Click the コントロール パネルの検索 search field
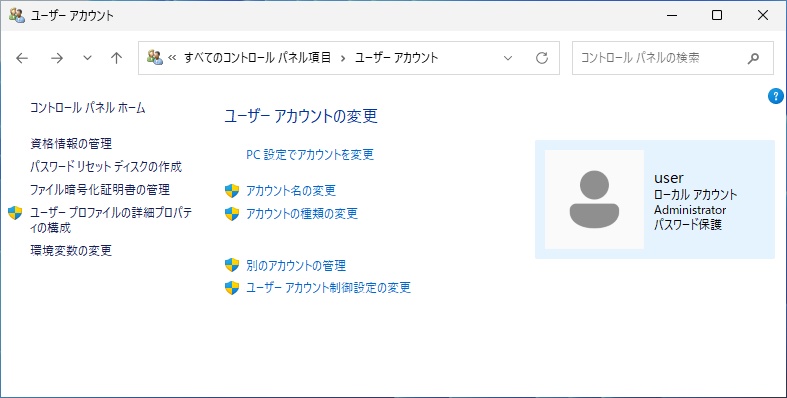787x398 pixels. pos(673,58)
